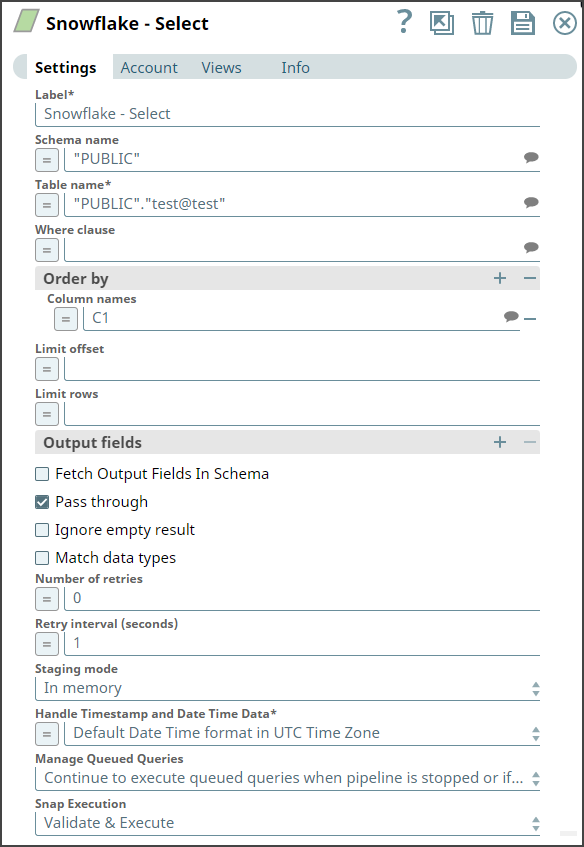Viewport: 584px width, 847px height.
Task: Disable the Pass through option
Action: click(x=43, y=502)
